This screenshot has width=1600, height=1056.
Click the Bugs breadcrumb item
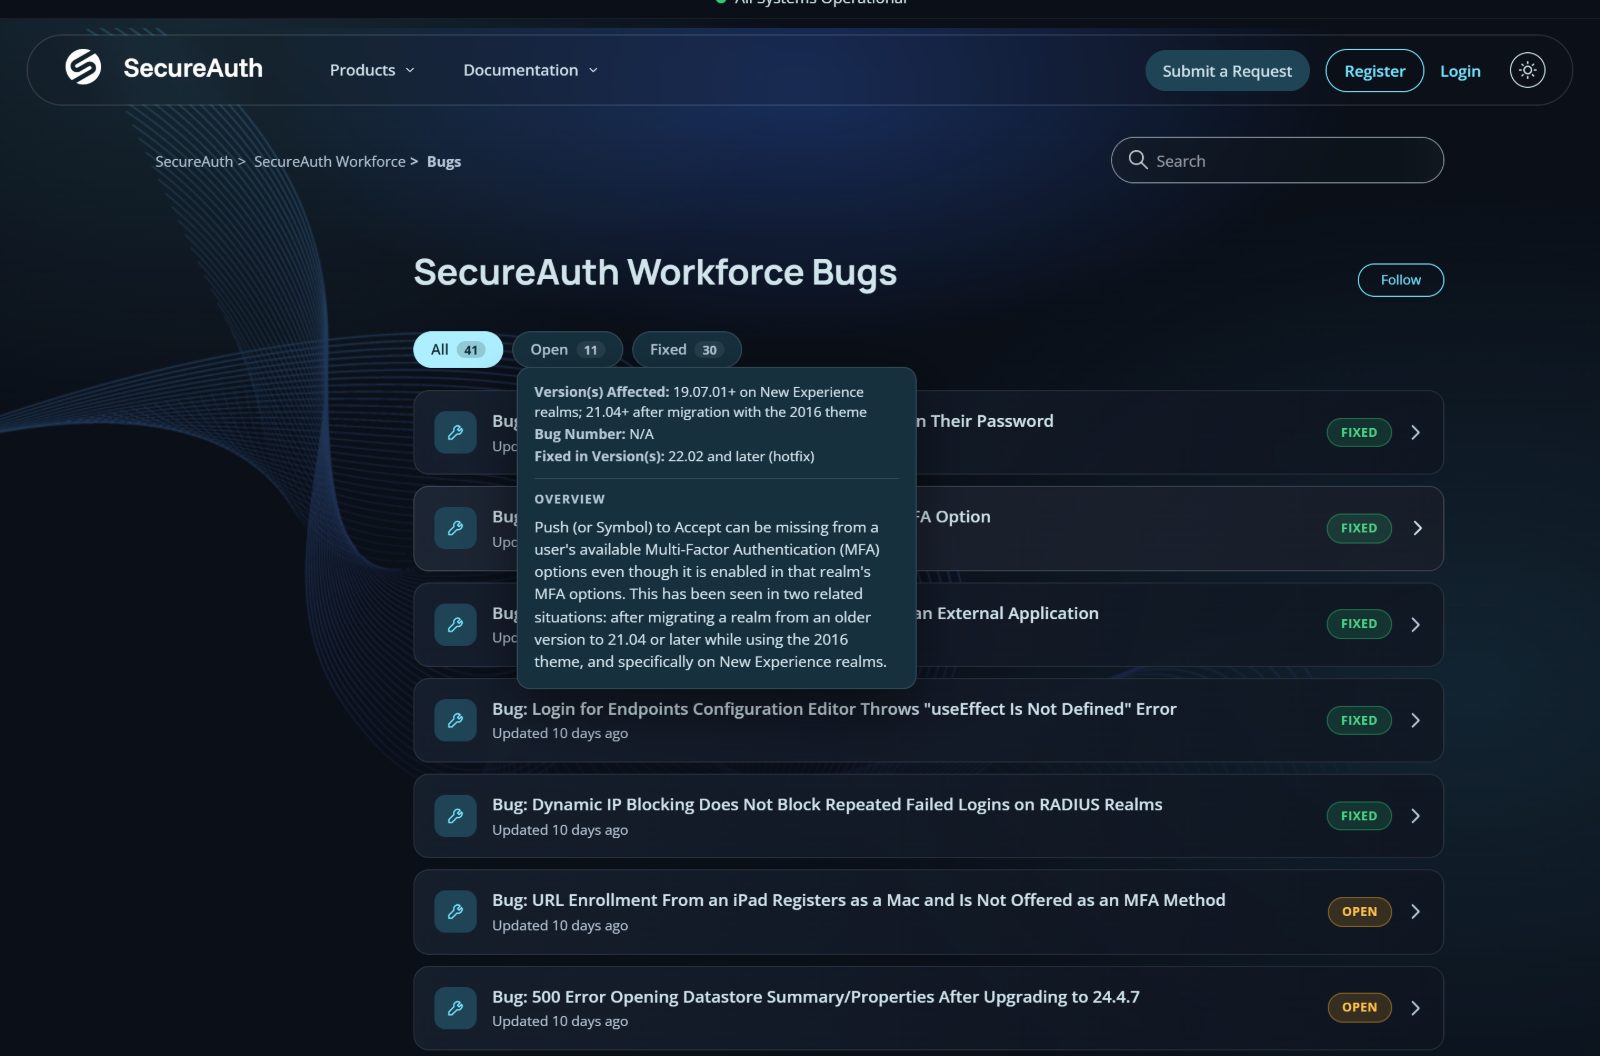444,161
